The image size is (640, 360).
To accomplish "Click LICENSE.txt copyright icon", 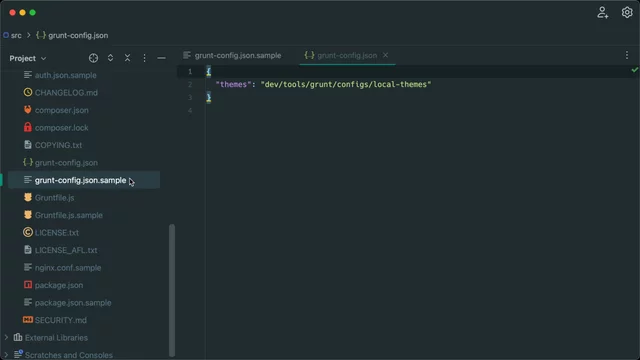I will tap(27, 233).
